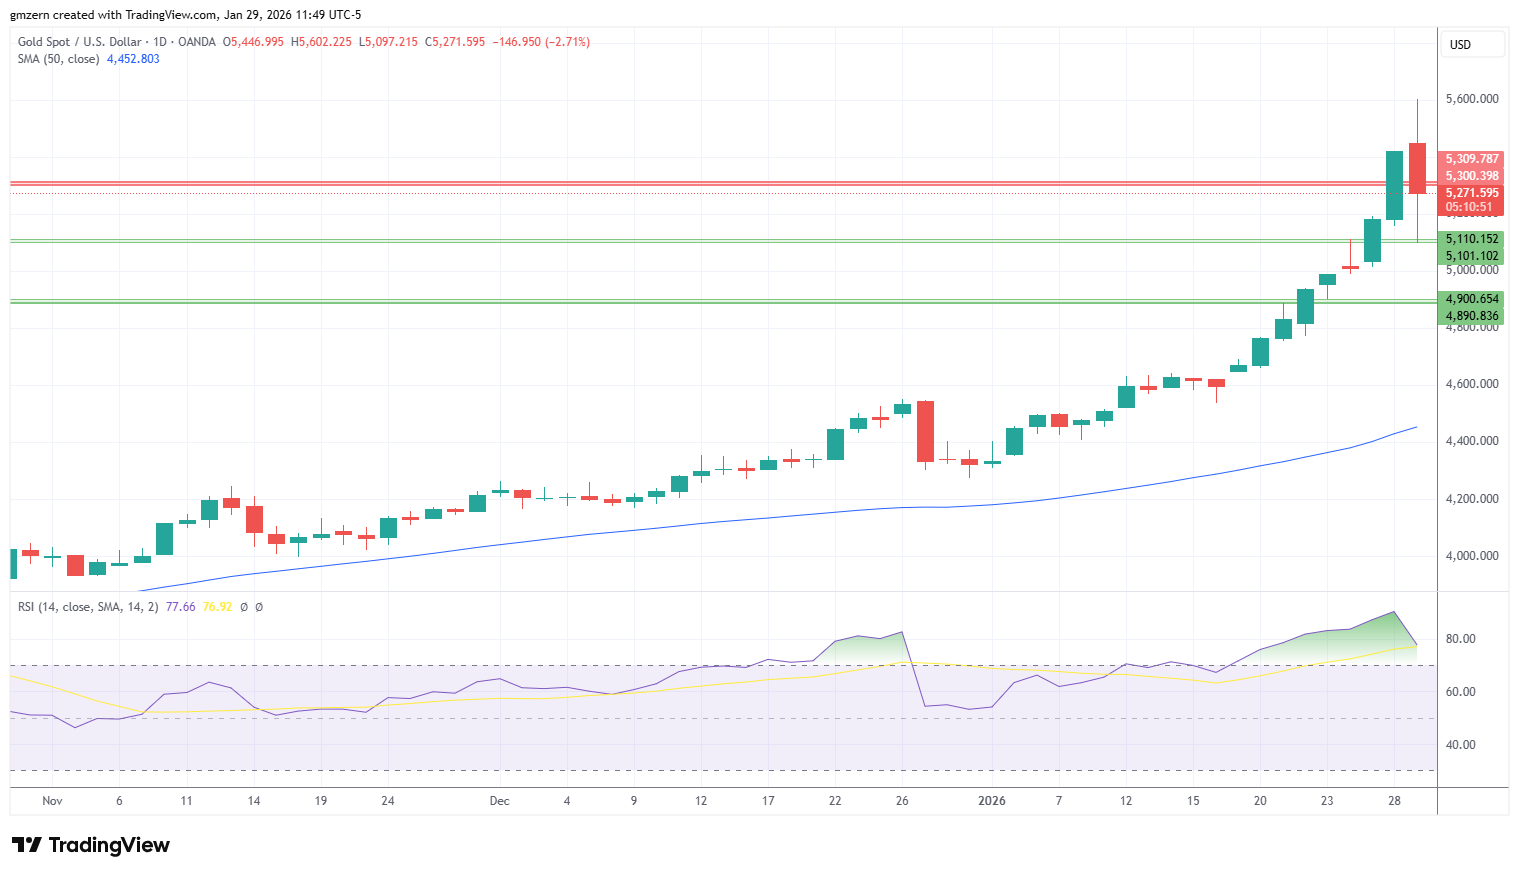Click the RSI moving average value 76.92
Screen dimensions: 1519x875
[217, 607]
